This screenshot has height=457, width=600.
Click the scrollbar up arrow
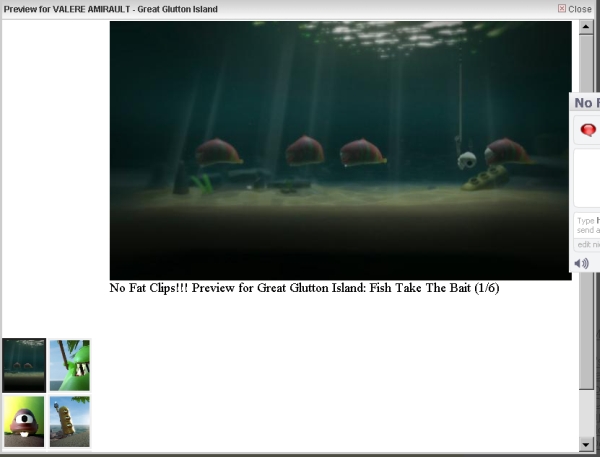[586, 27]
